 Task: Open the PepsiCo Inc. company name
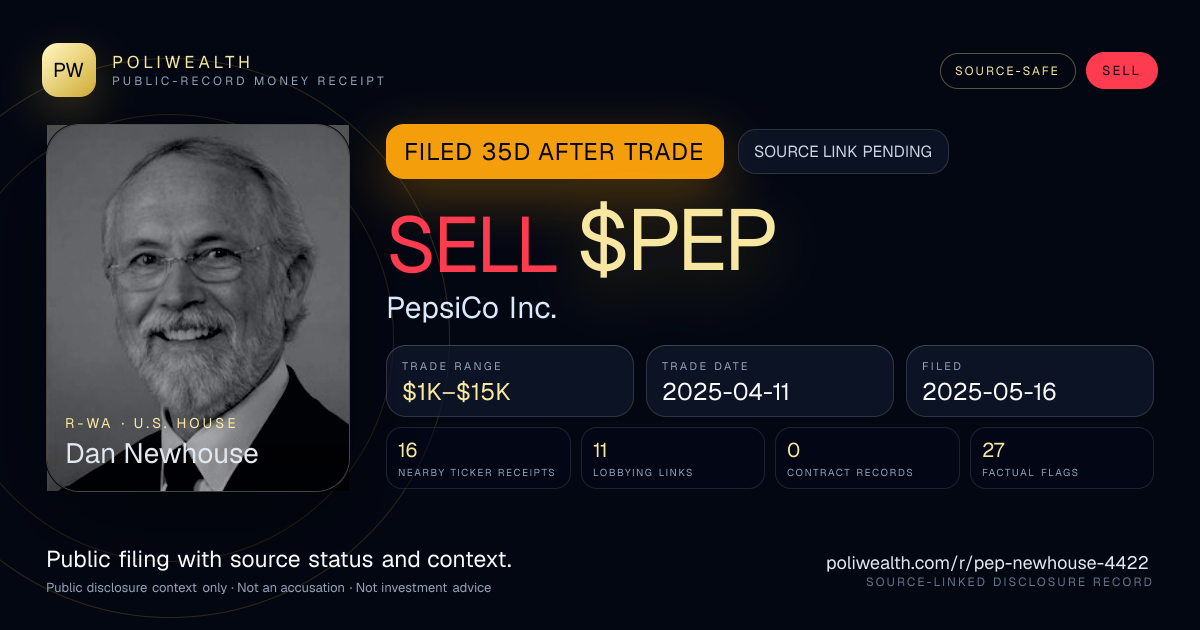pos(471,308)
